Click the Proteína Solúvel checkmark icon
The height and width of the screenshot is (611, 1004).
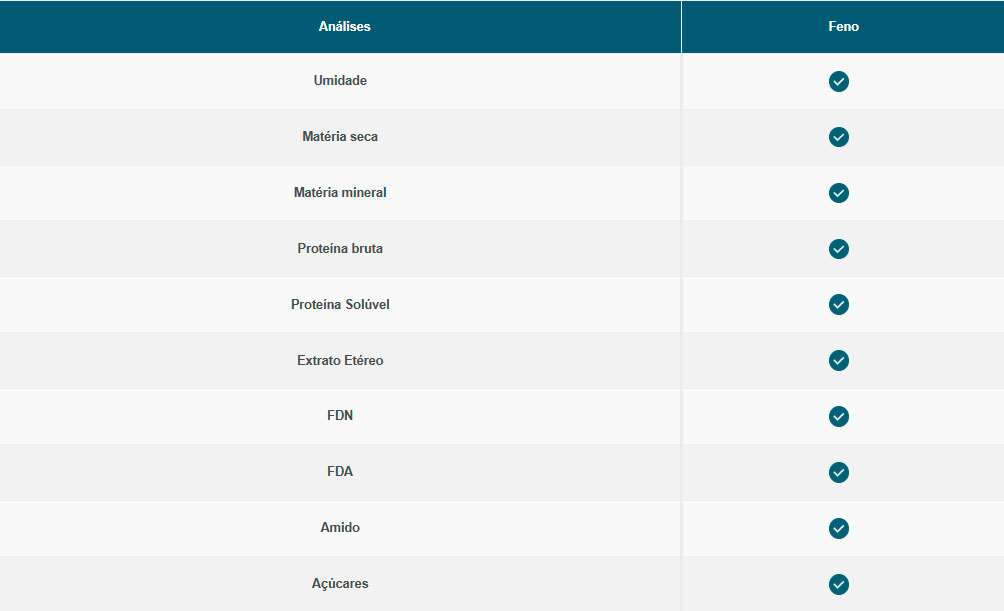coord(839,305)
